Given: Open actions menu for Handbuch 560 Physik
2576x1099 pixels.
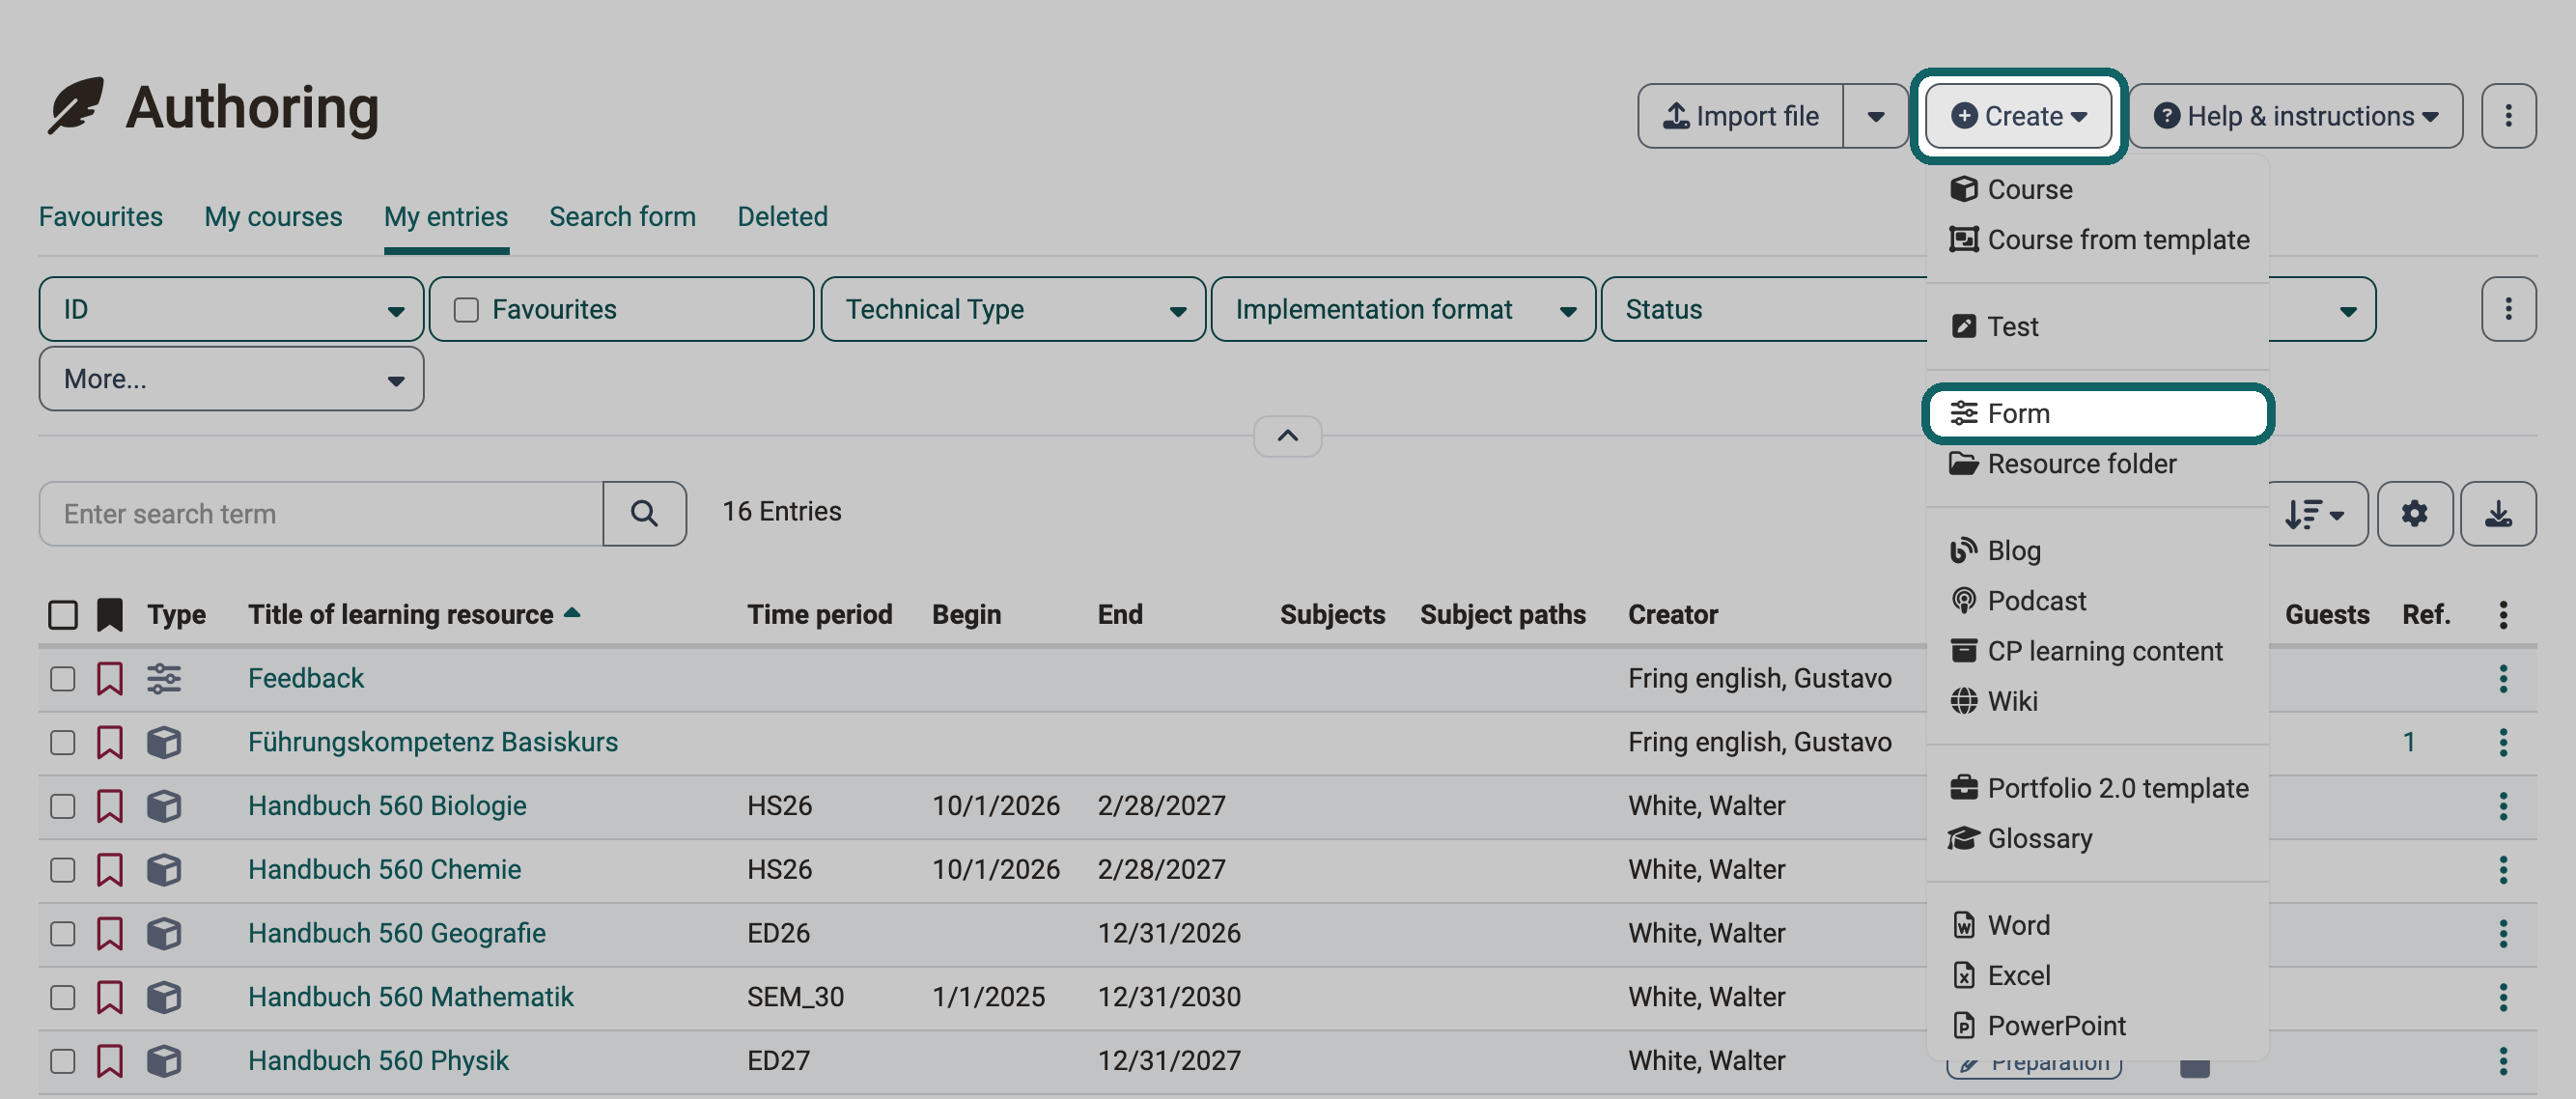Looking at the screenshot, I should 2503,1060.
